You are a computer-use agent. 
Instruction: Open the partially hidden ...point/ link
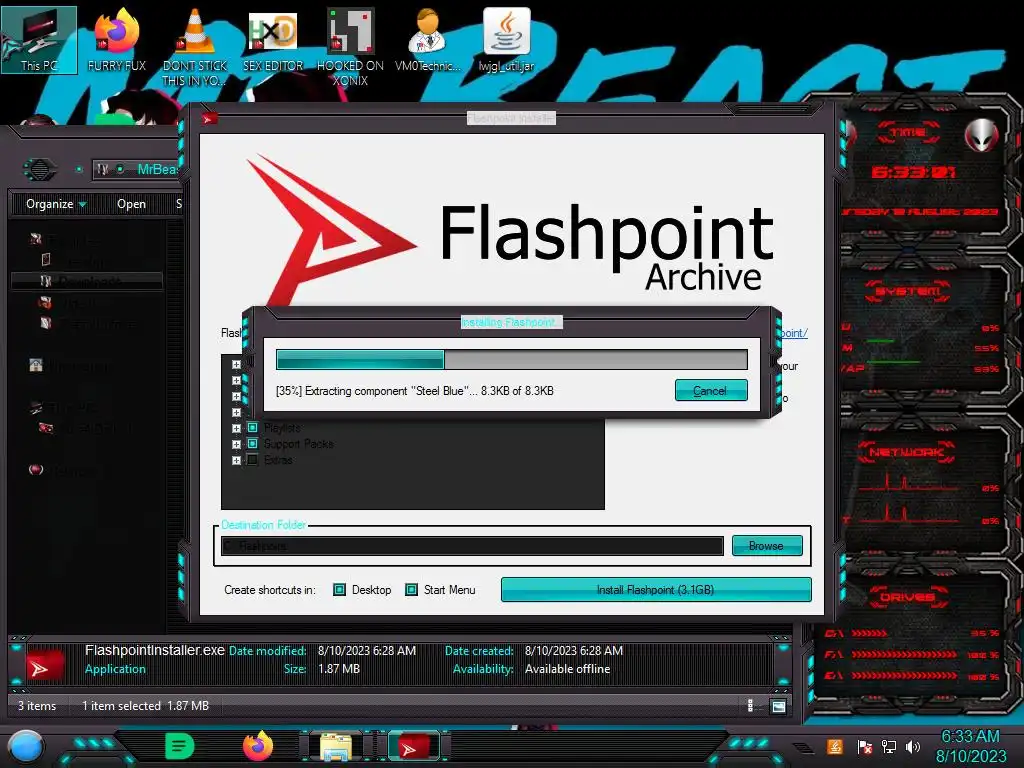tap(793, 333)
